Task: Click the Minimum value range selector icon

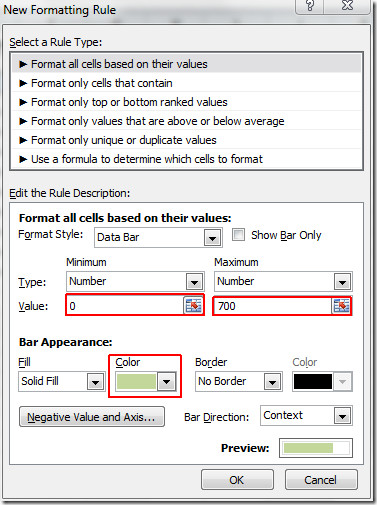Action: pyautogui.click(x=193, y=305)
